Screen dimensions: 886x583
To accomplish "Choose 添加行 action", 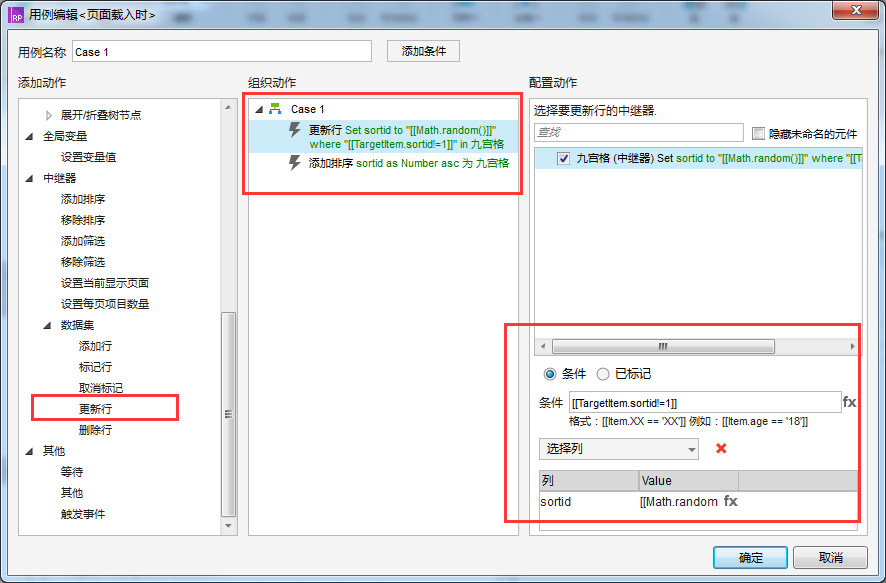I will (x=95, y=346).
